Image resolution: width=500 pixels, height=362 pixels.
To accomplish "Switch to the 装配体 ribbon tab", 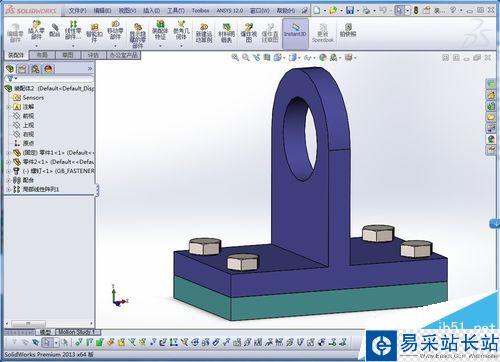I will coord(16,55).
